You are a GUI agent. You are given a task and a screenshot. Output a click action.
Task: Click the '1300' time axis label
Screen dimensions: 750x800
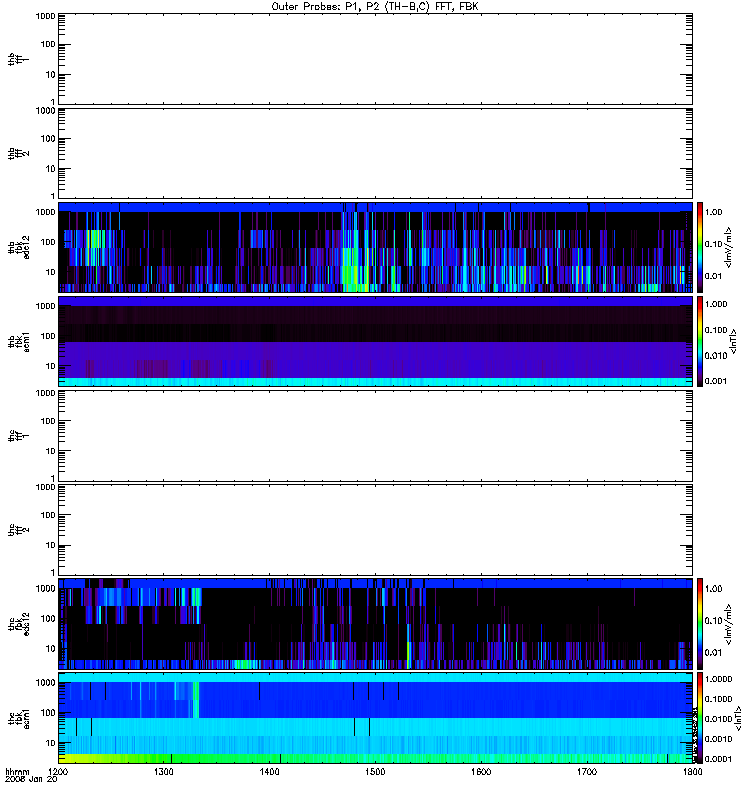(163, 772)
